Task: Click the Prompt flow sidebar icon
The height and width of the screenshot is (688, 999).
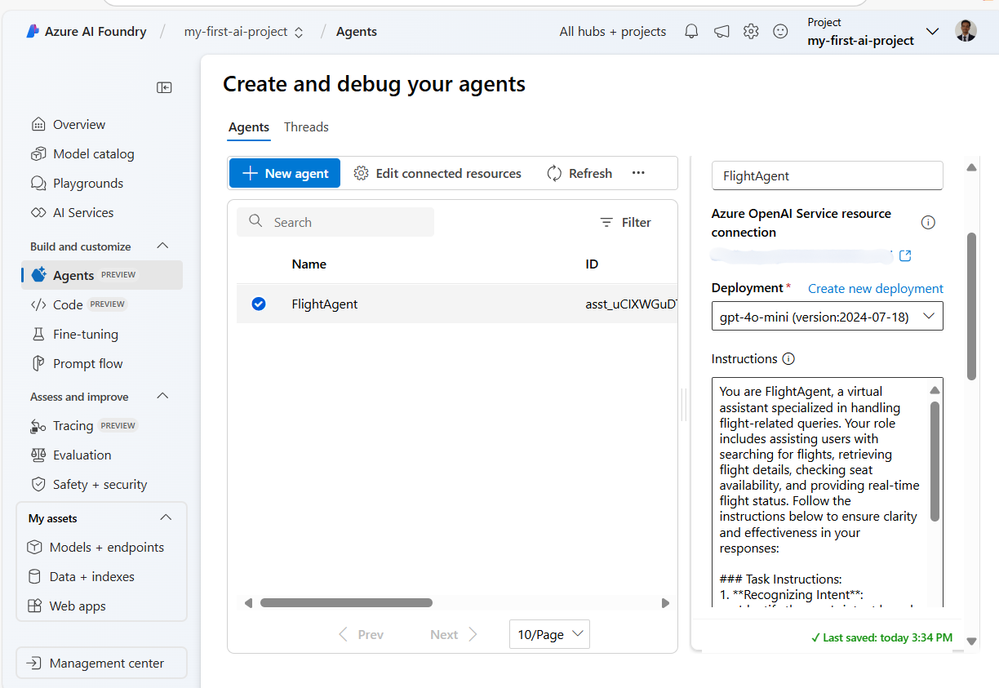Action: [38, 363]
